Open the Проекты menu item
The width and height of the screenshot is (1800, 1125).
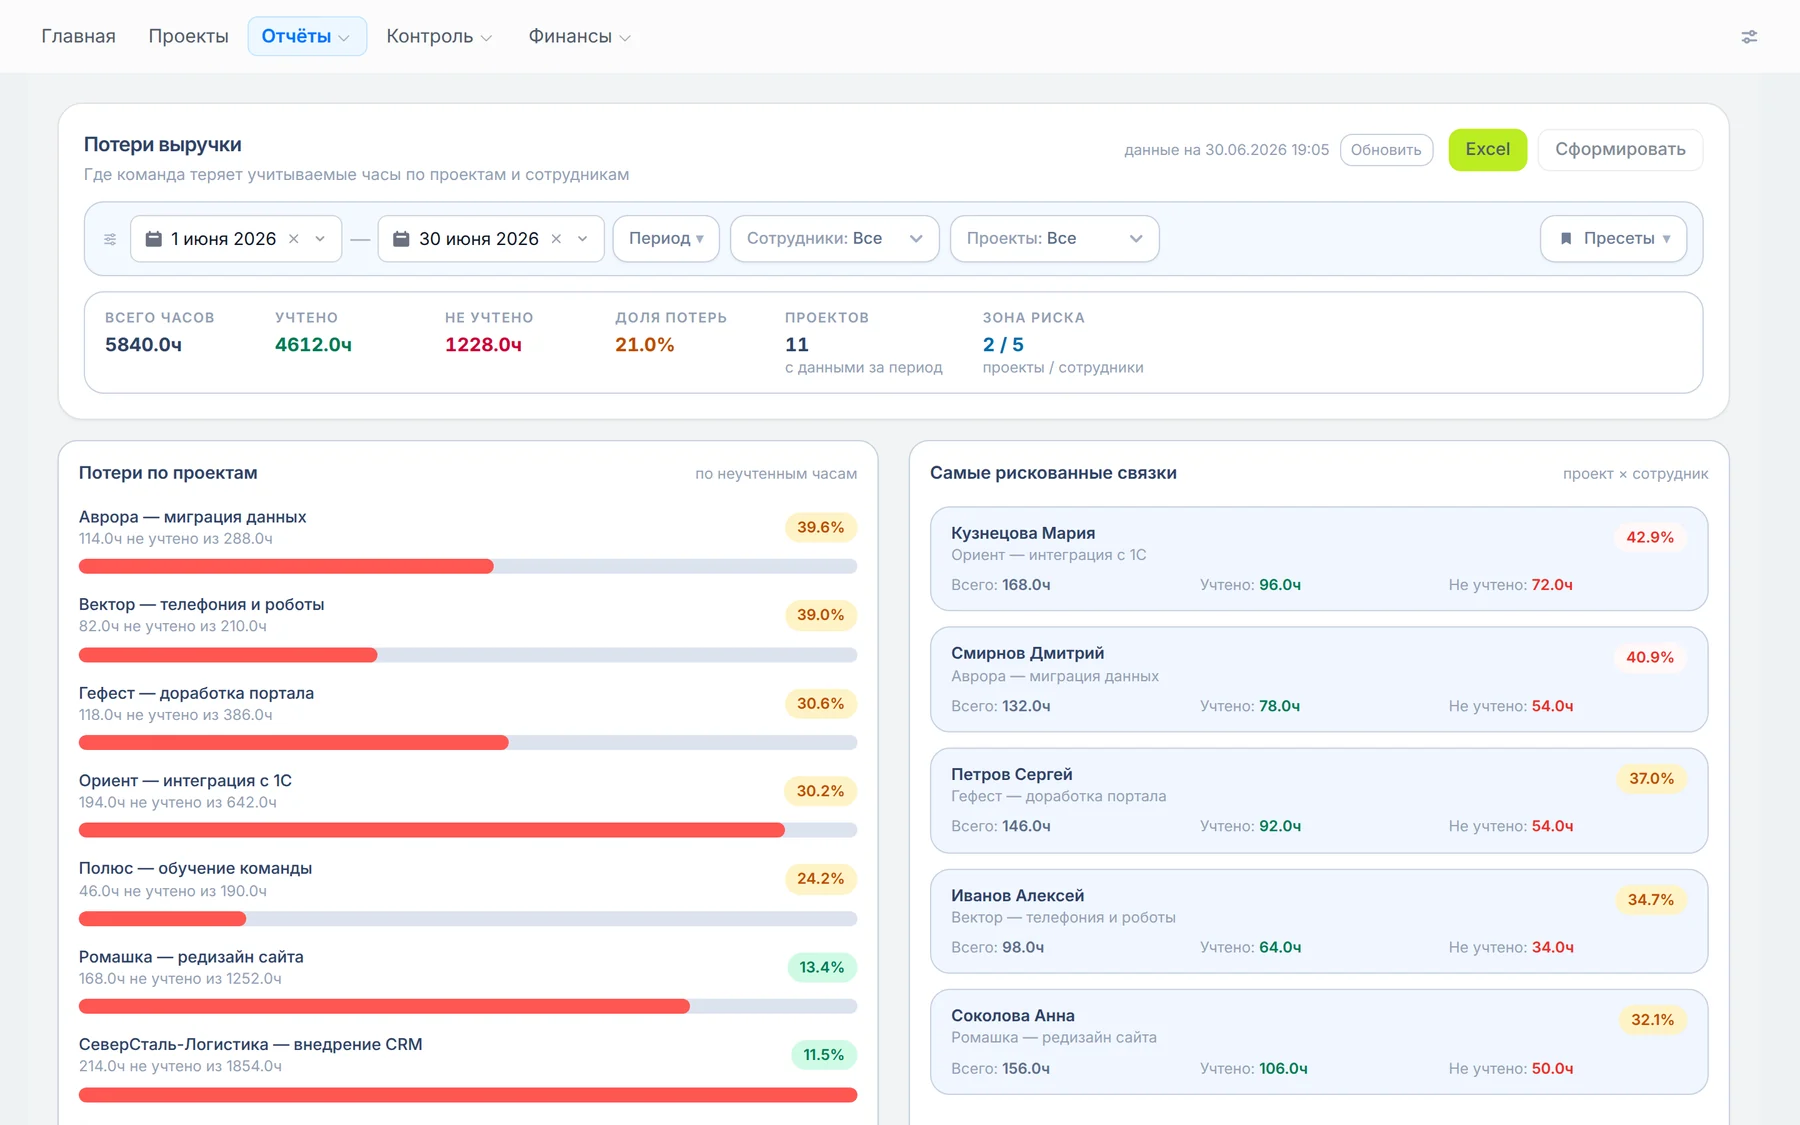coord(188,36)
